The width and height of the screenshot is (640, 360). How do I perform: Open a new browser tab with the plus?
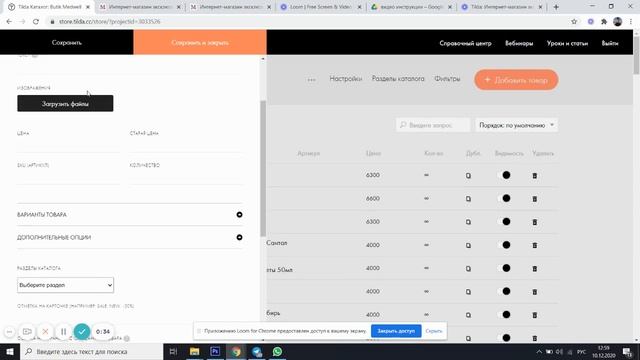tap(556, 7)
